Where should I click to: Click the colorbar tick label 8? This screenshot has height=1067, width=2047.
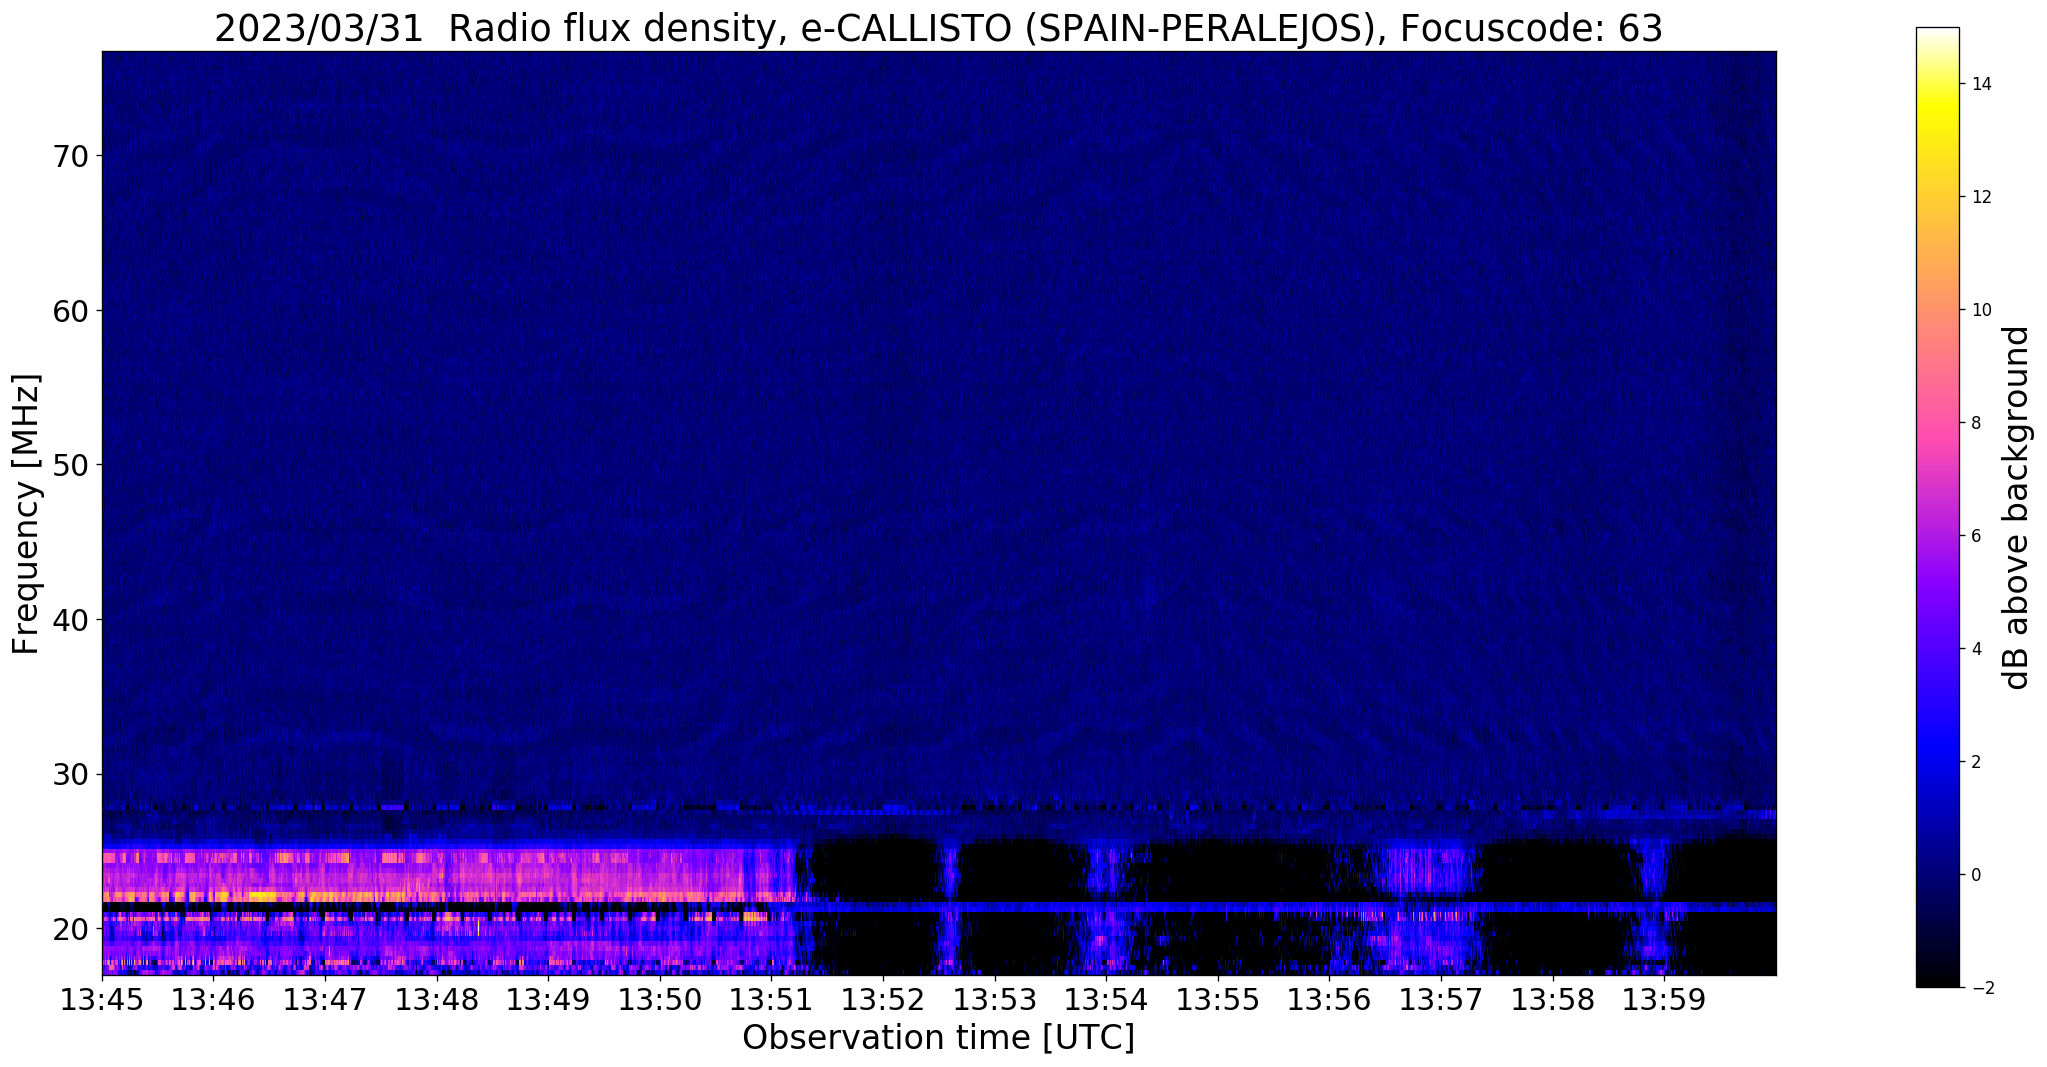(x=1974, y=423)
